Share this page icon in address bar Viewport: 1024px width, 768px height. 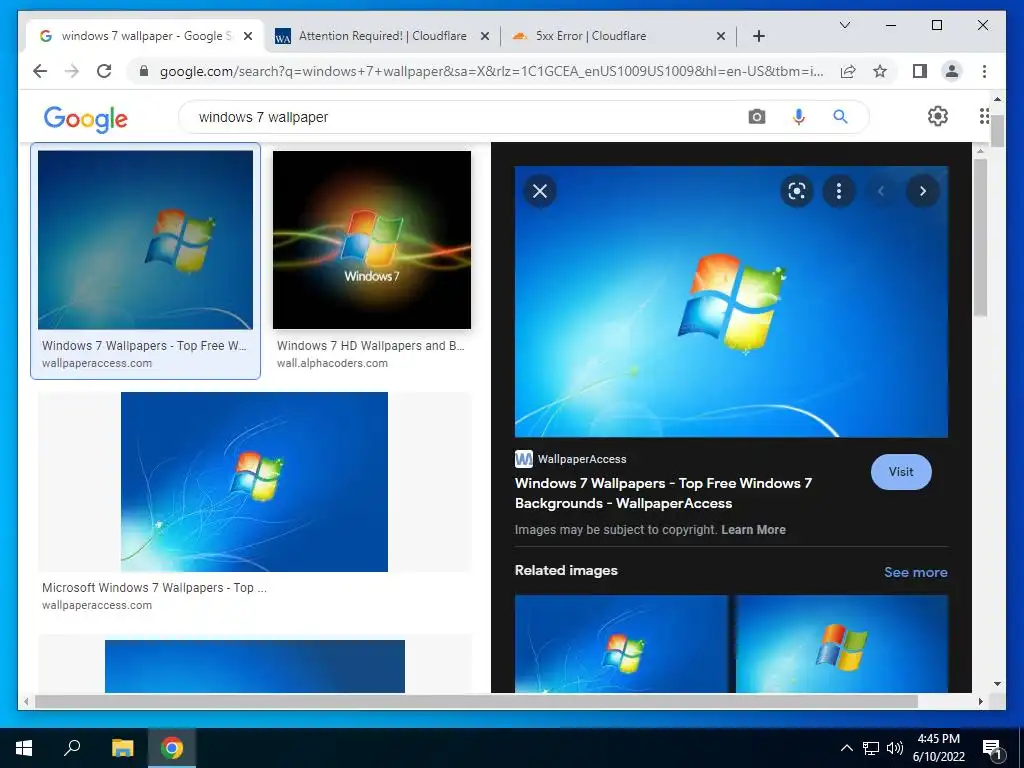[848, 71]
